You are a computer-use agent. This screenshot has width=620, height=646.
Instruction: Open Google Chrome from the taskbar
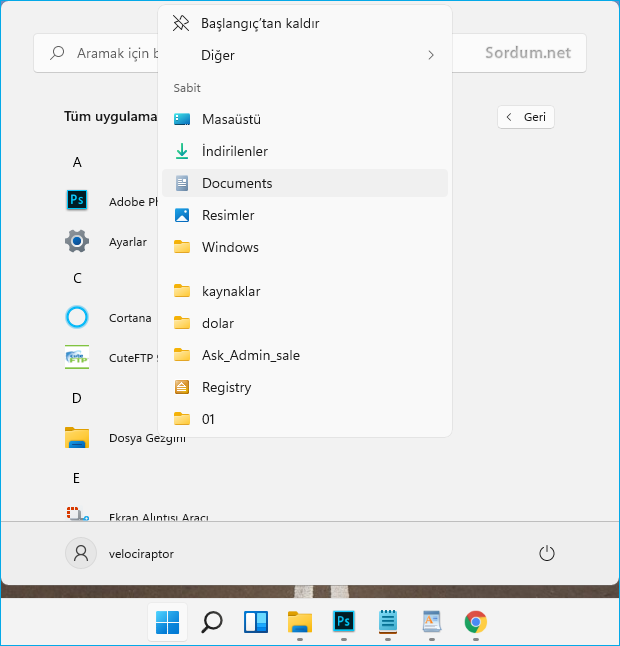[476, 622]
